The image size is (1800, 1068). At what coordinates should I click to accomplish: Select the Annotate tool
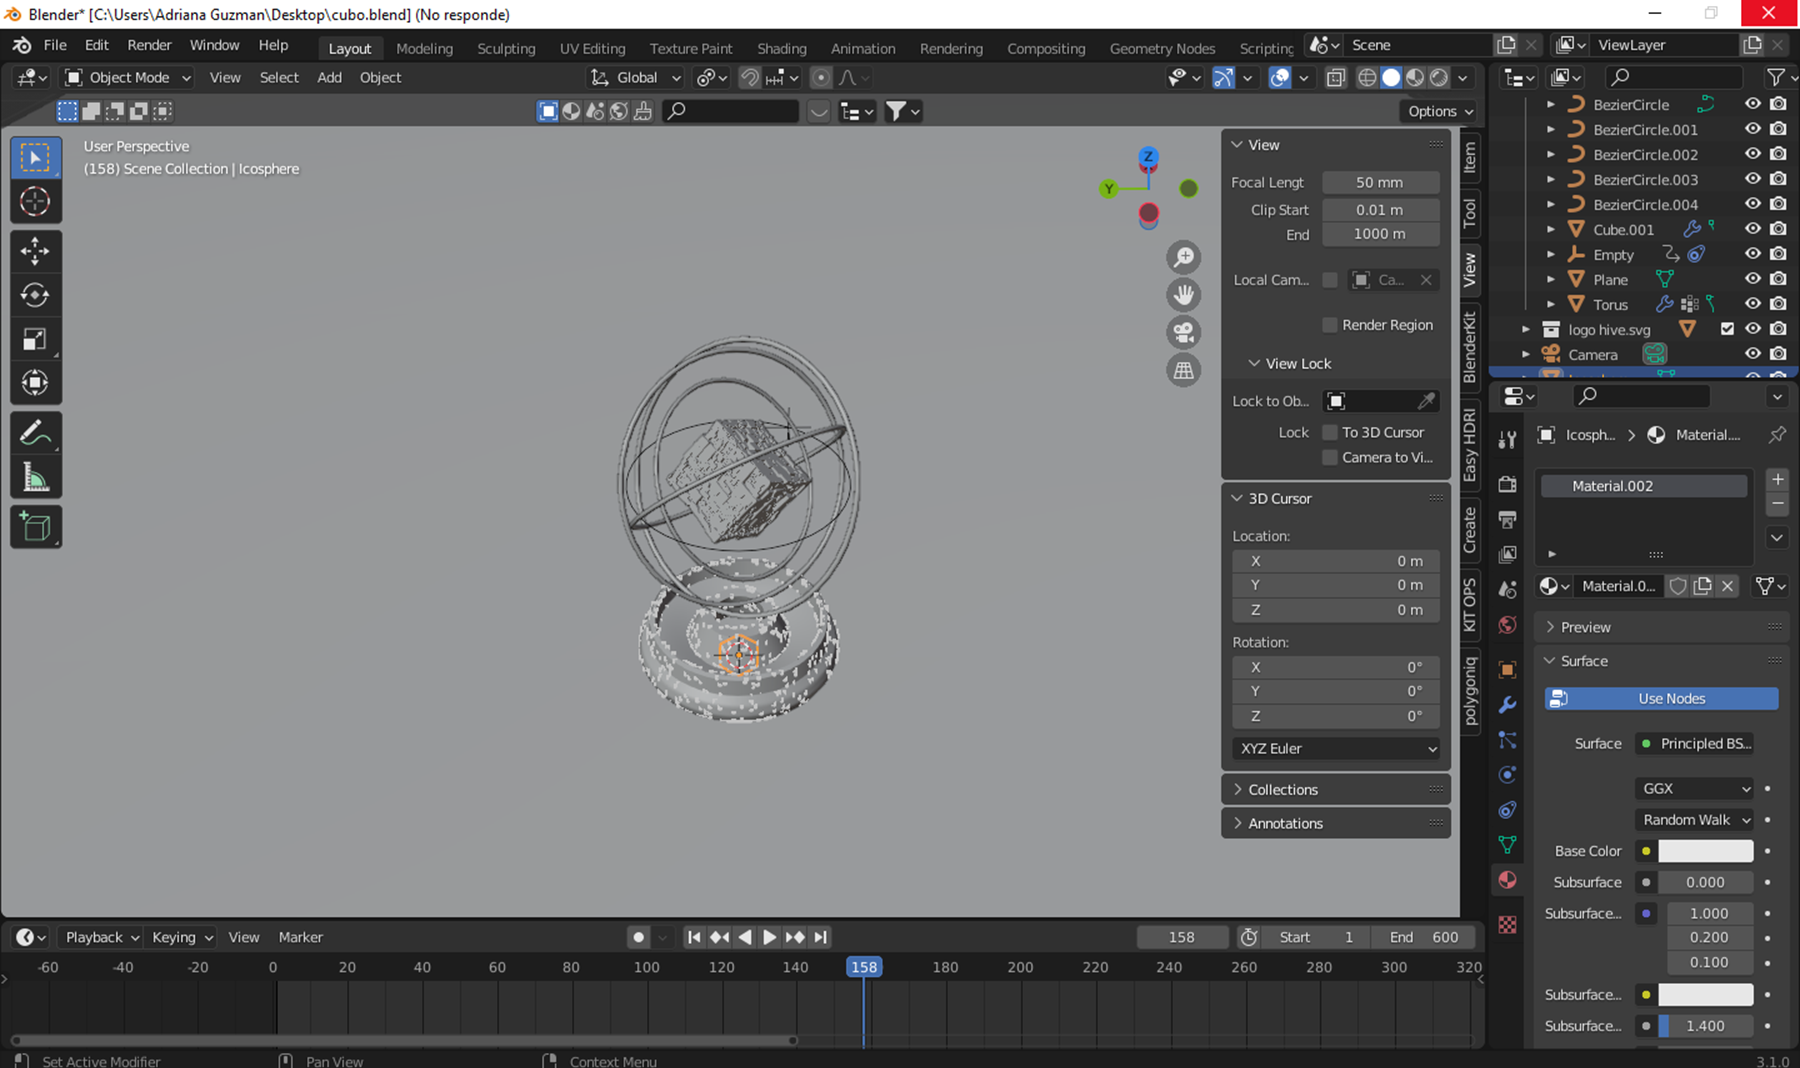coord(35,433)
